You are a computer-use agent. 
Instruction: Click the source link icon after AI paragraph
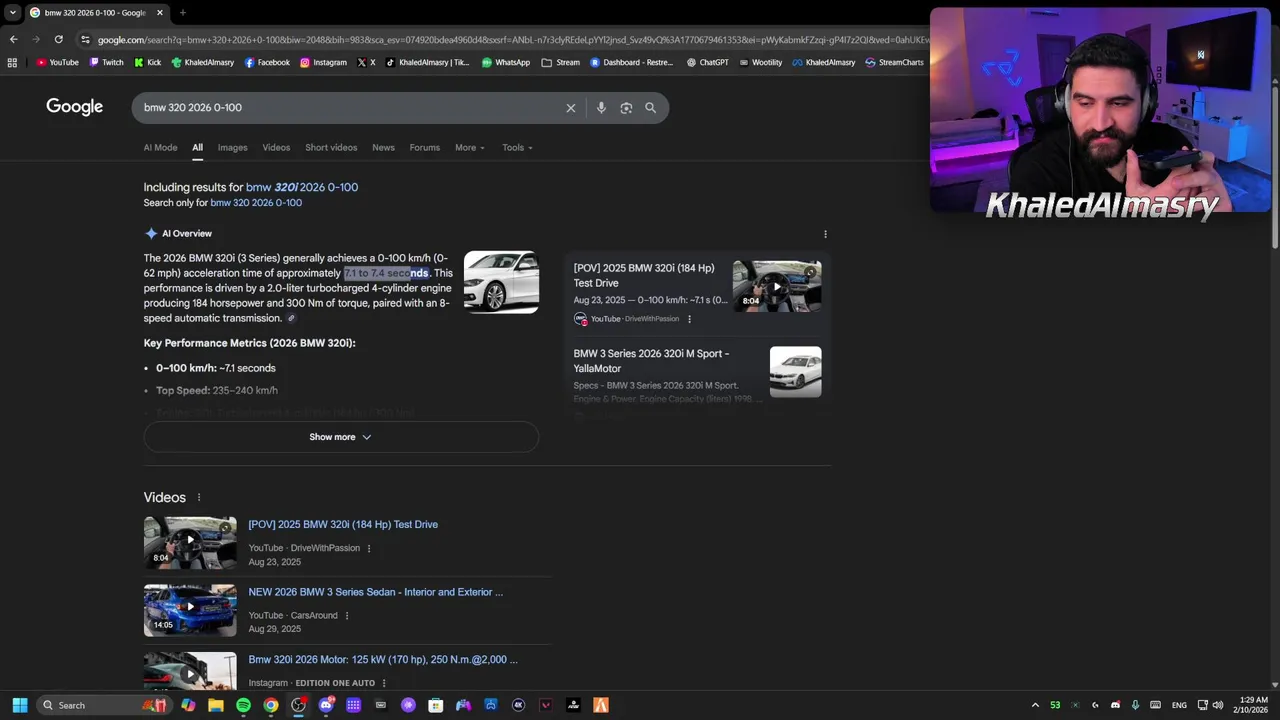pyautogui.click(x=292, y=319)
